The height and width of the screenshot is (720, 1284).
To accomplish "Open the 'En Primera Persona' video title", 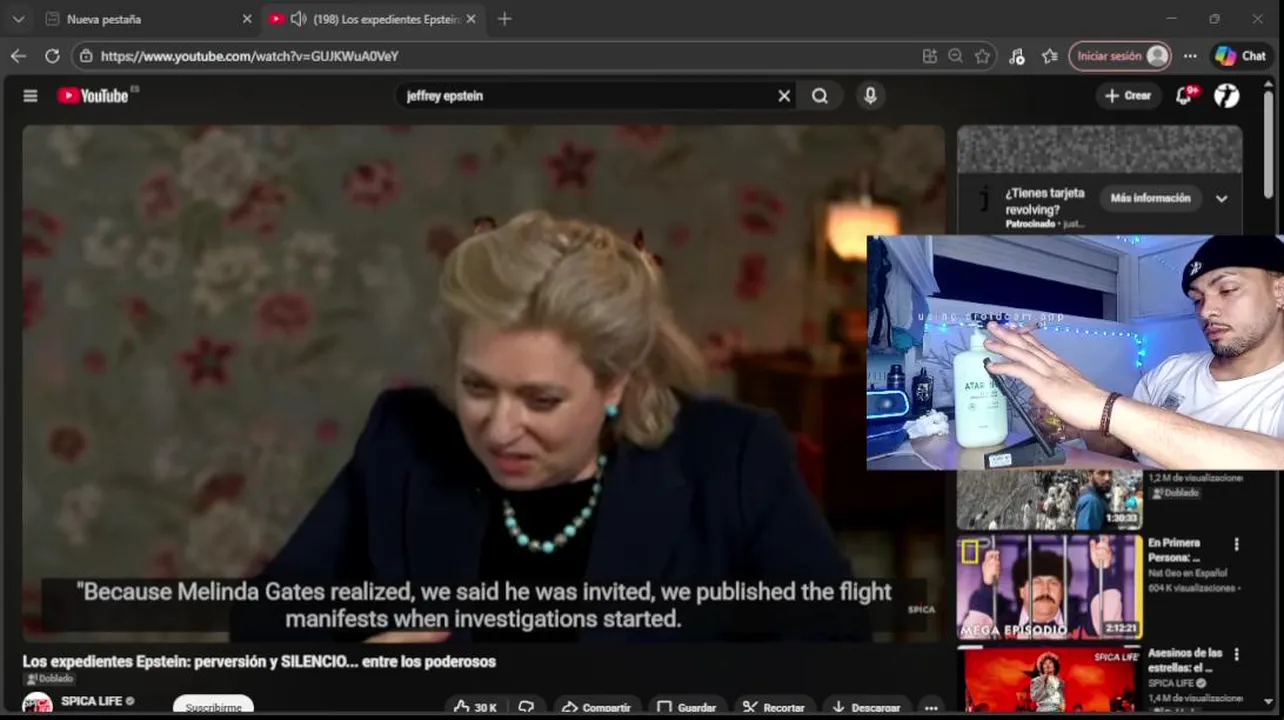I will (1174, 550).
